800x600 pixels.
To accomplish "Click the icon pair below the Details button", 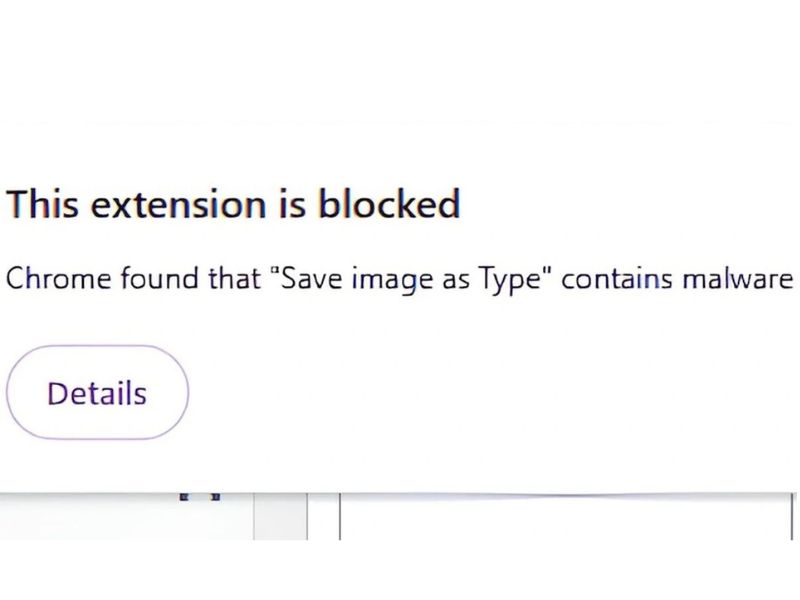I will (x=199, y=496).
